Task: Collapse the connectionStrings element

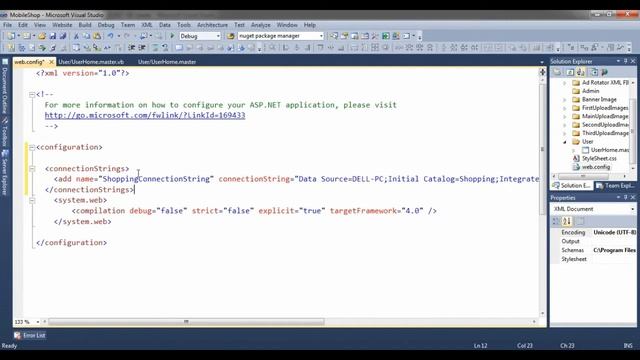Action: (32, 169)
